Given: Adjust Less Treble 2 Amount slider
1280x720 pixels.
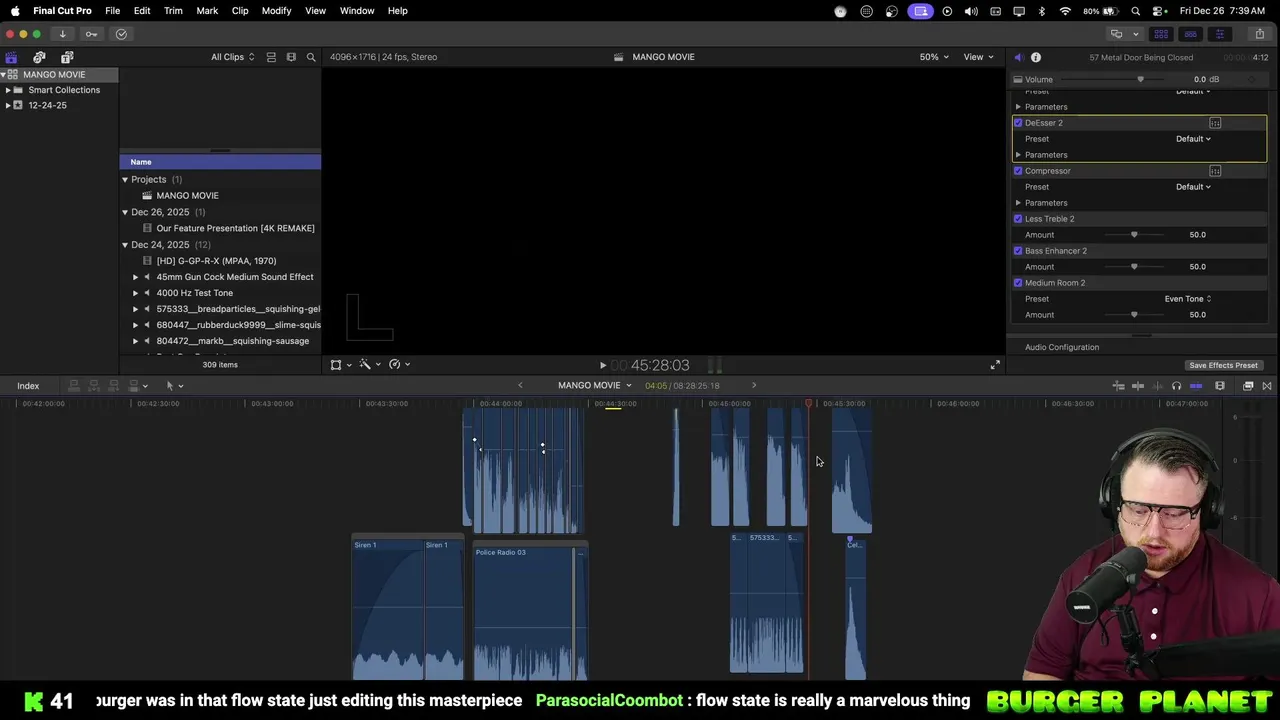Looking at the screenshot, I should pyautogui.click(x=1134, y=235).
